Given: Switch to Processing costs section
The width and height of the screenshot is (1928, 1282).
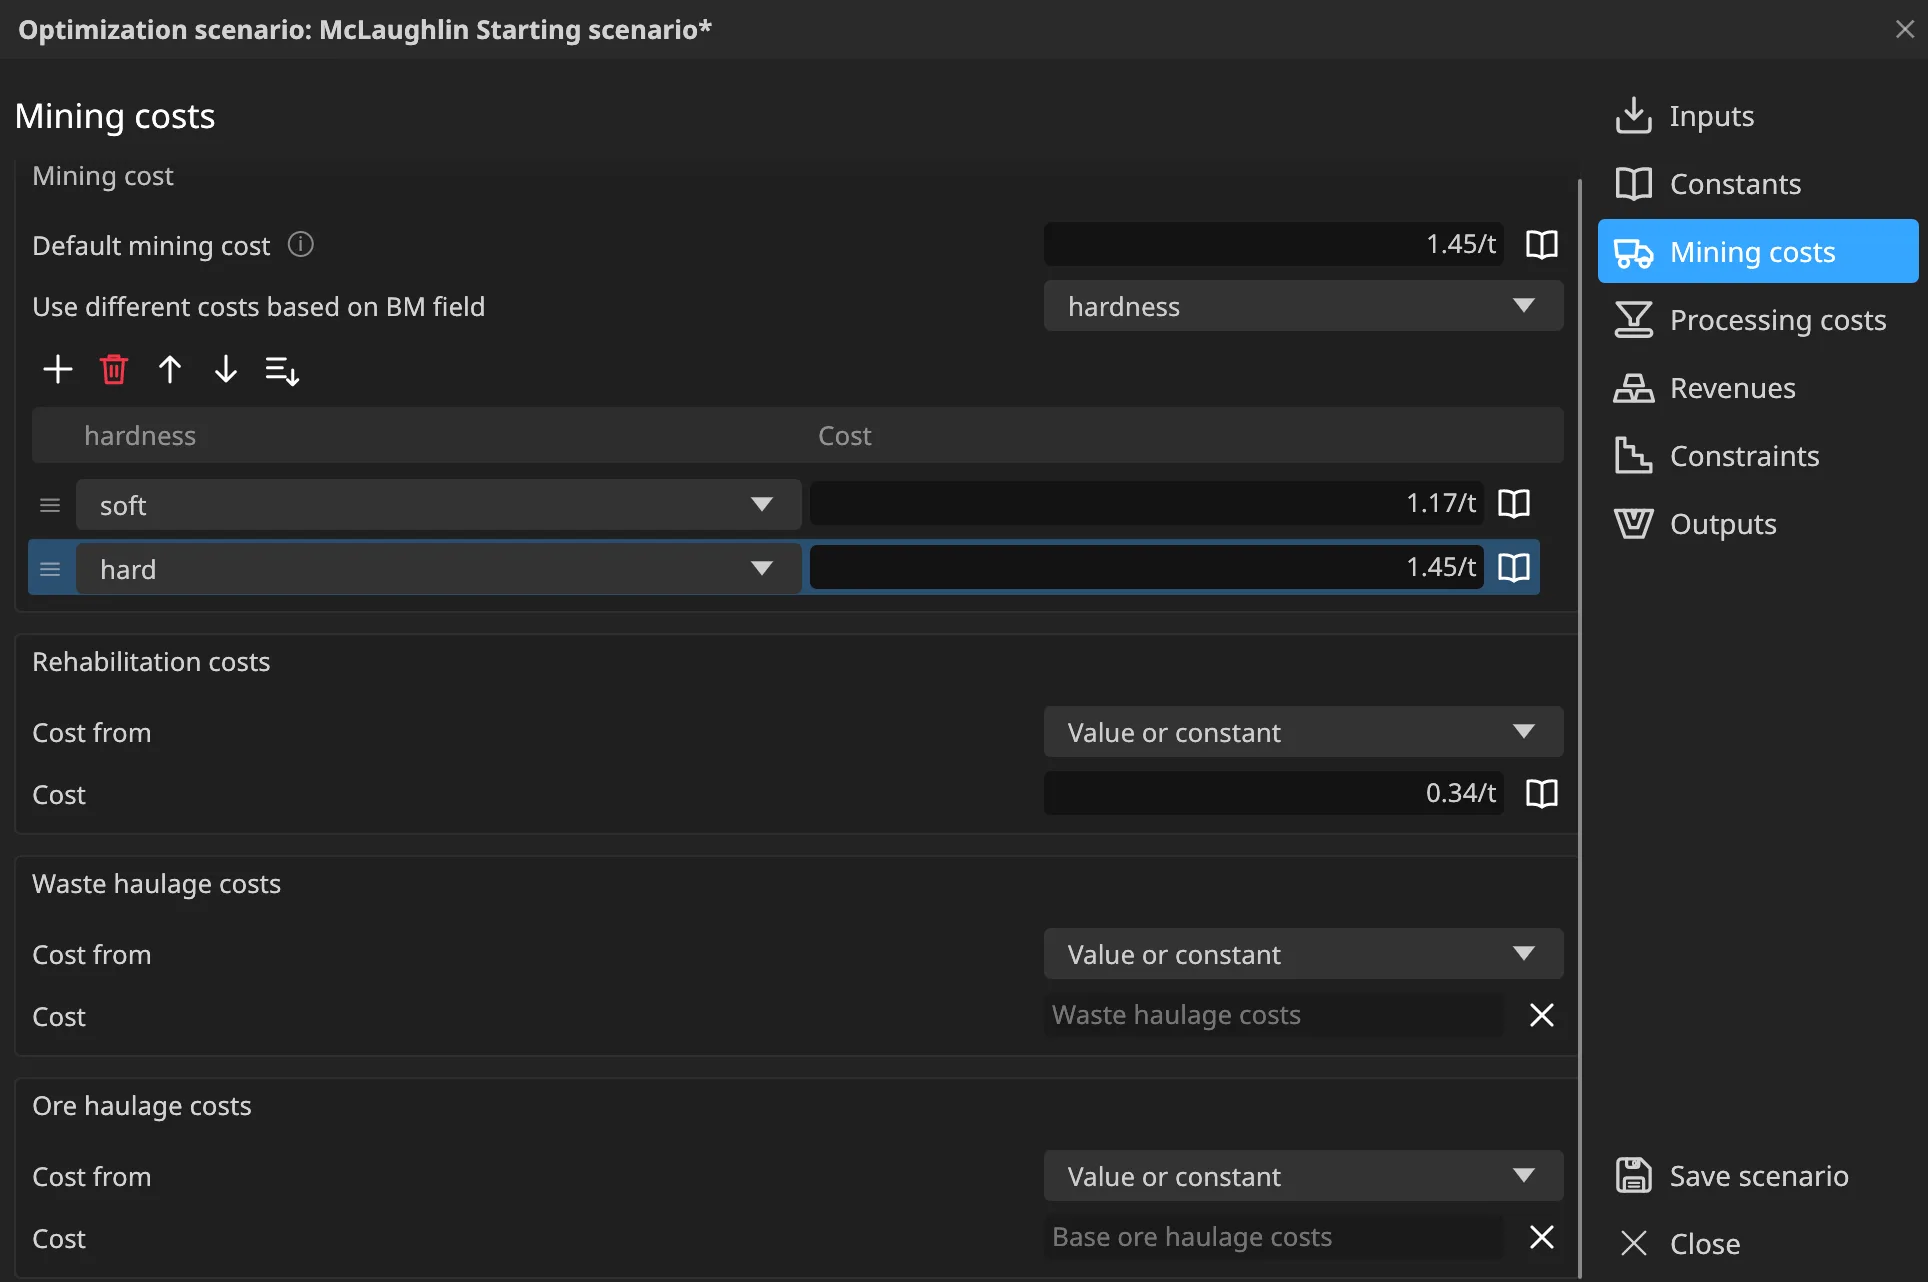Looking at the screenshot, I should (1758, 320).
